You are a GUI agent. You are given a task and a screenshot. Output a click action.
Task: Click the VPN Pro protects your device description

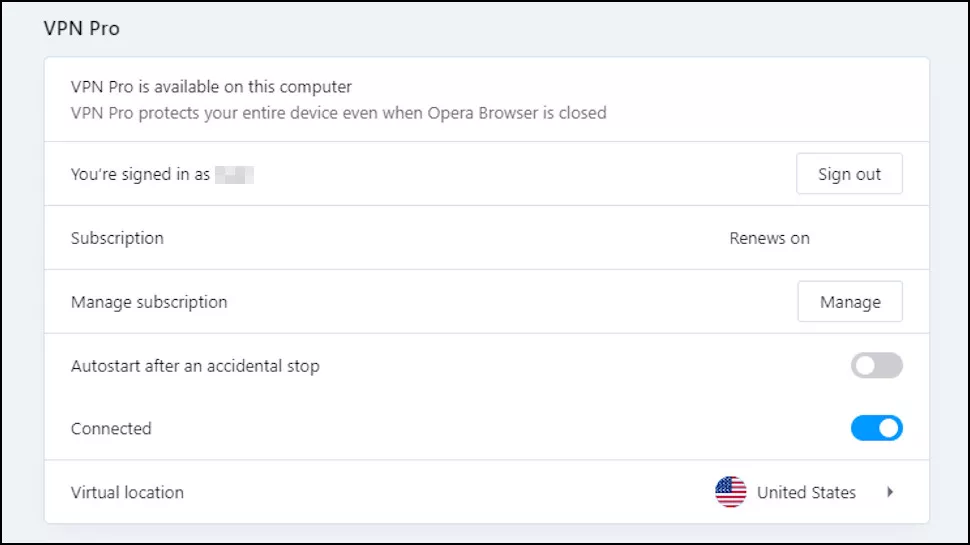point(338,113)
